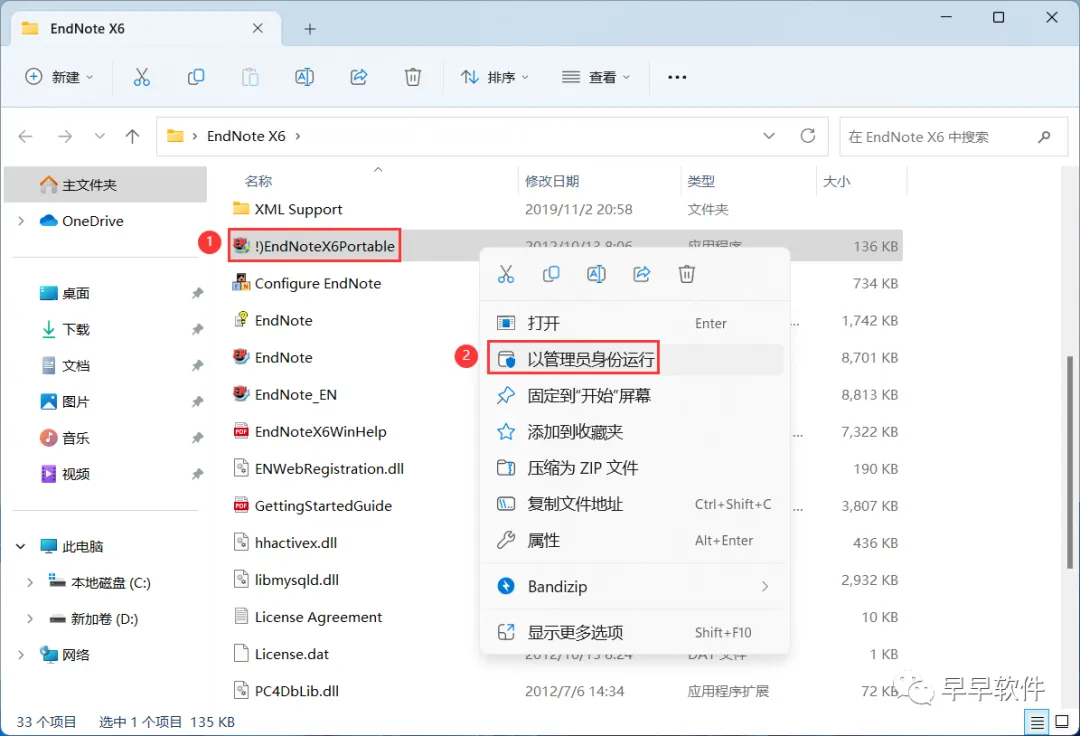This screenshot has width=1080, height=736.
Task: Collapse the This PC (此电脑) node
Action: [21, 547]
